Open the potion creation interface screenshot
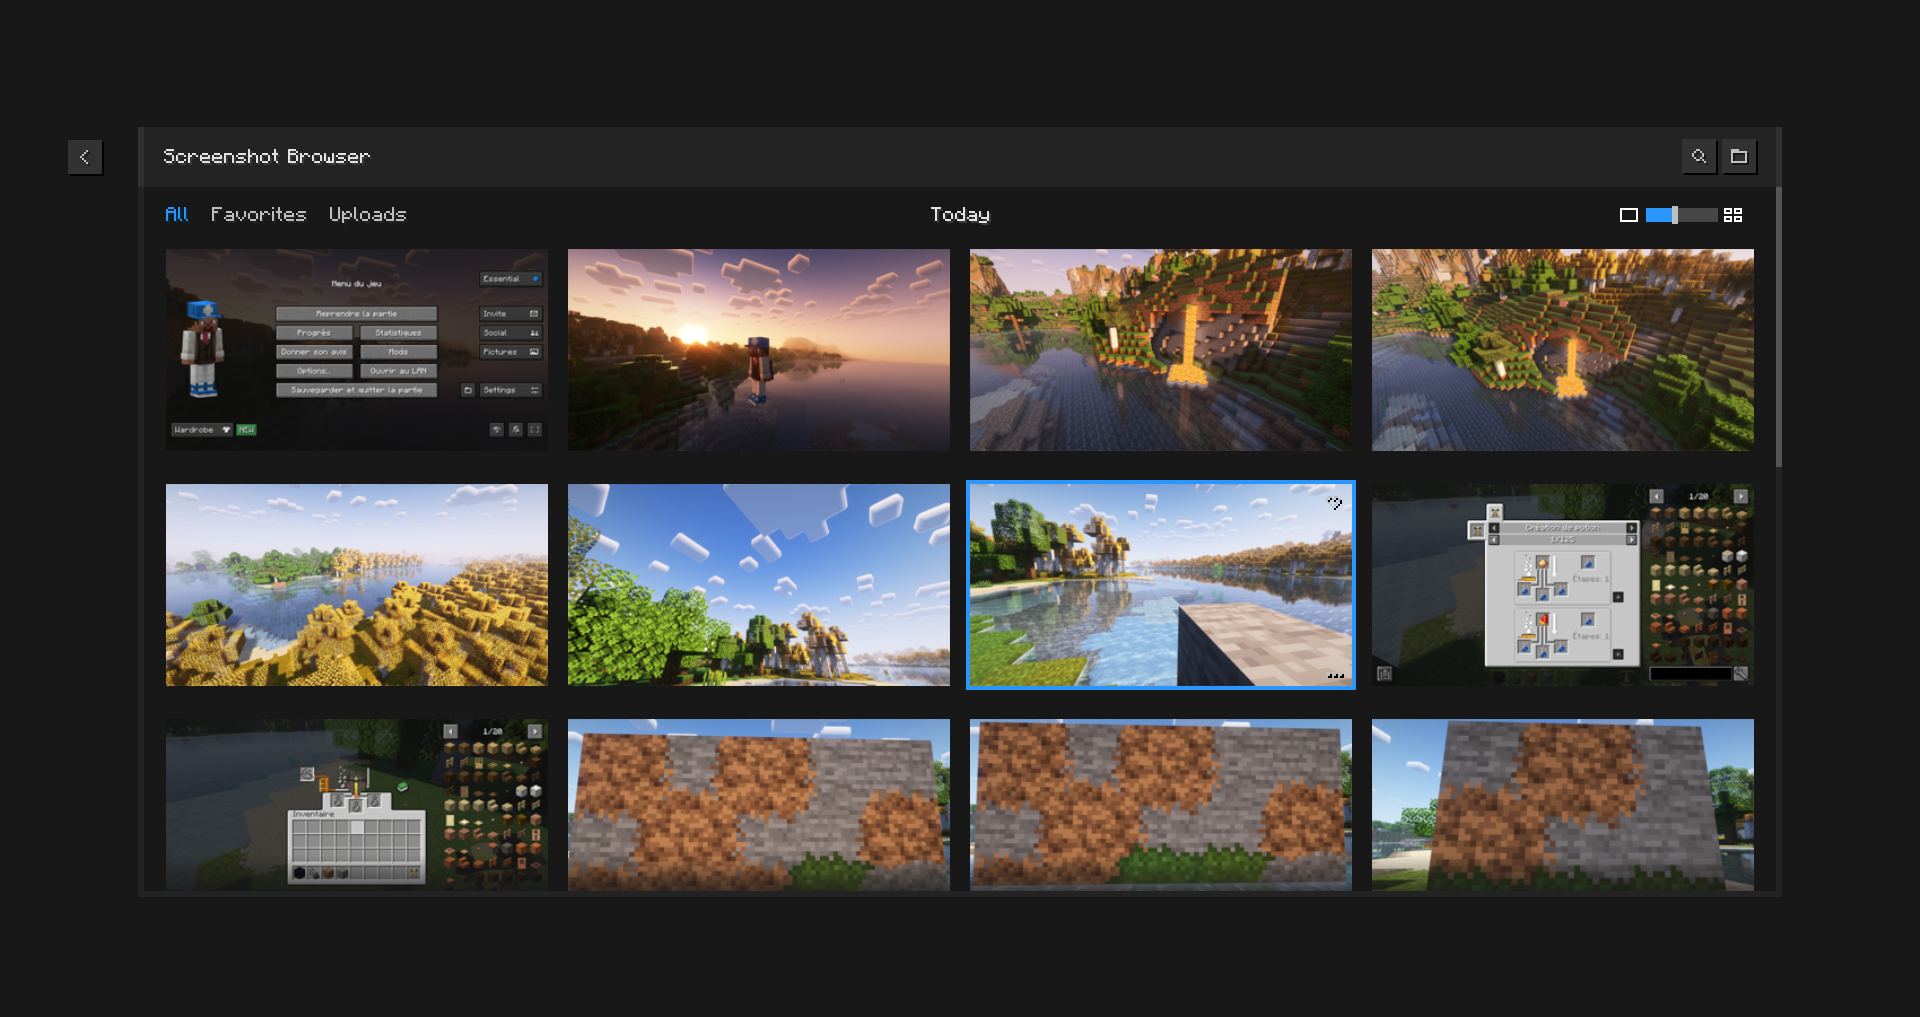 (x=1563, y=585)
